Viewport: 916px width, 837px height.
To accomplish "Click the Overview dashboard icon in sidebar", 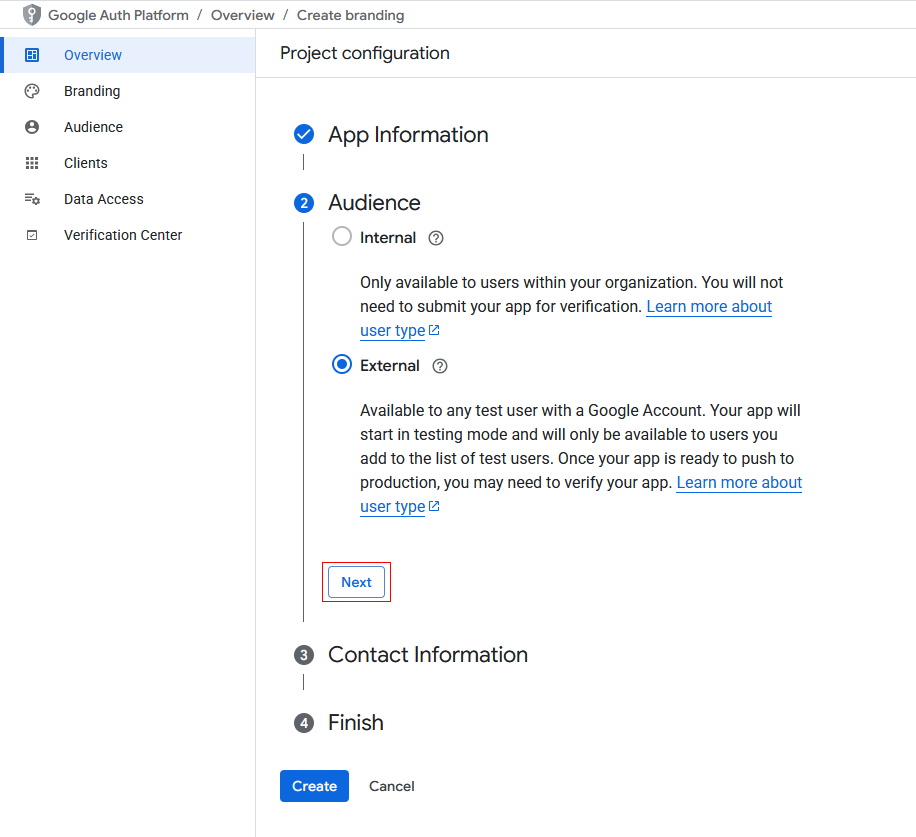I will click(32, 55).
